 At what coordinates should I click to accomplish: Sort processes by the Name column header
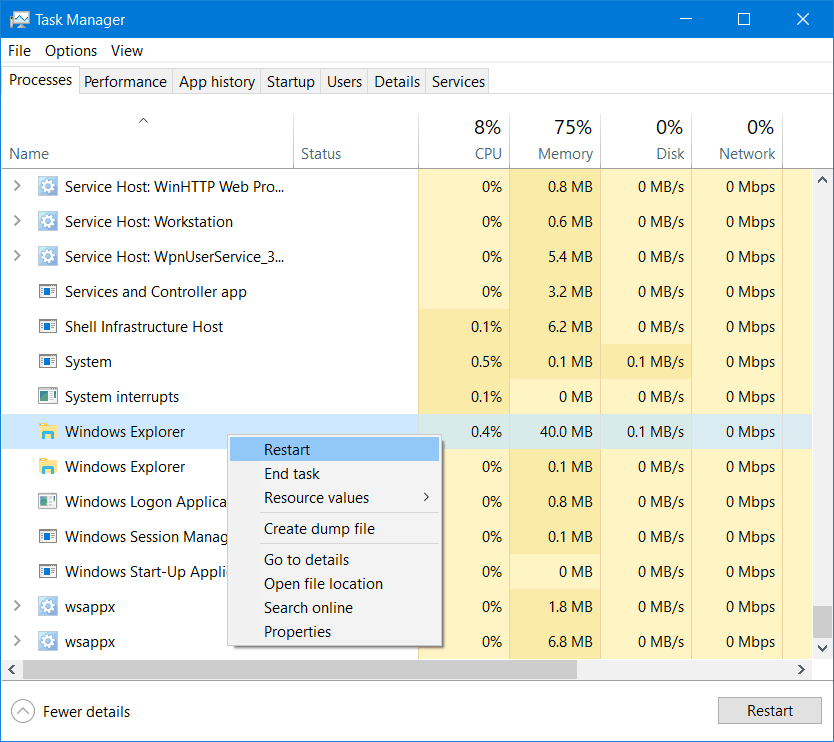point(147,141)
